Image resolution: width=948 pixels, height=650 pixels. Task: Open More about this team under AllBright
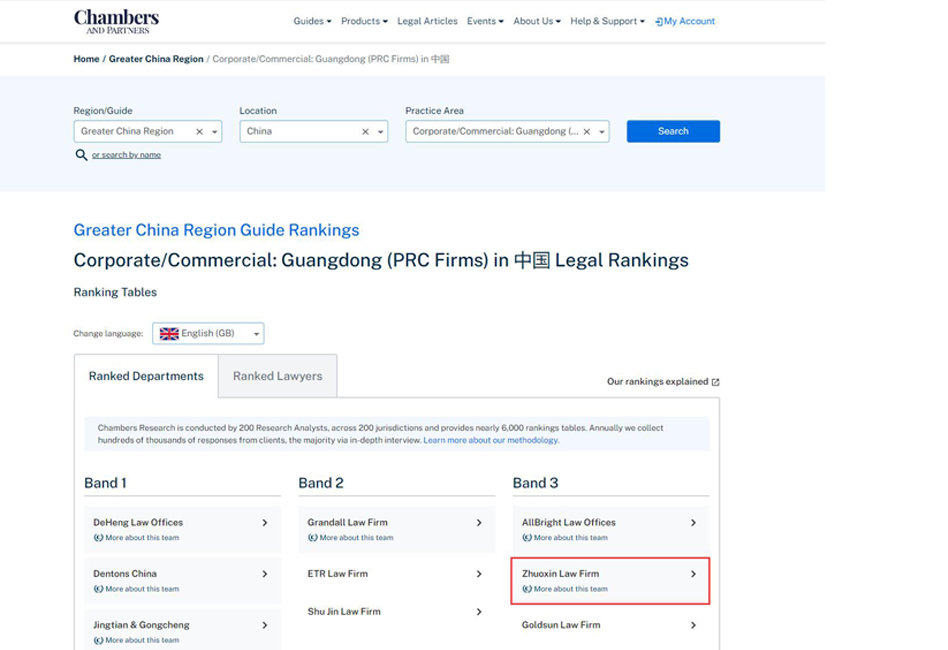point(565,538)
